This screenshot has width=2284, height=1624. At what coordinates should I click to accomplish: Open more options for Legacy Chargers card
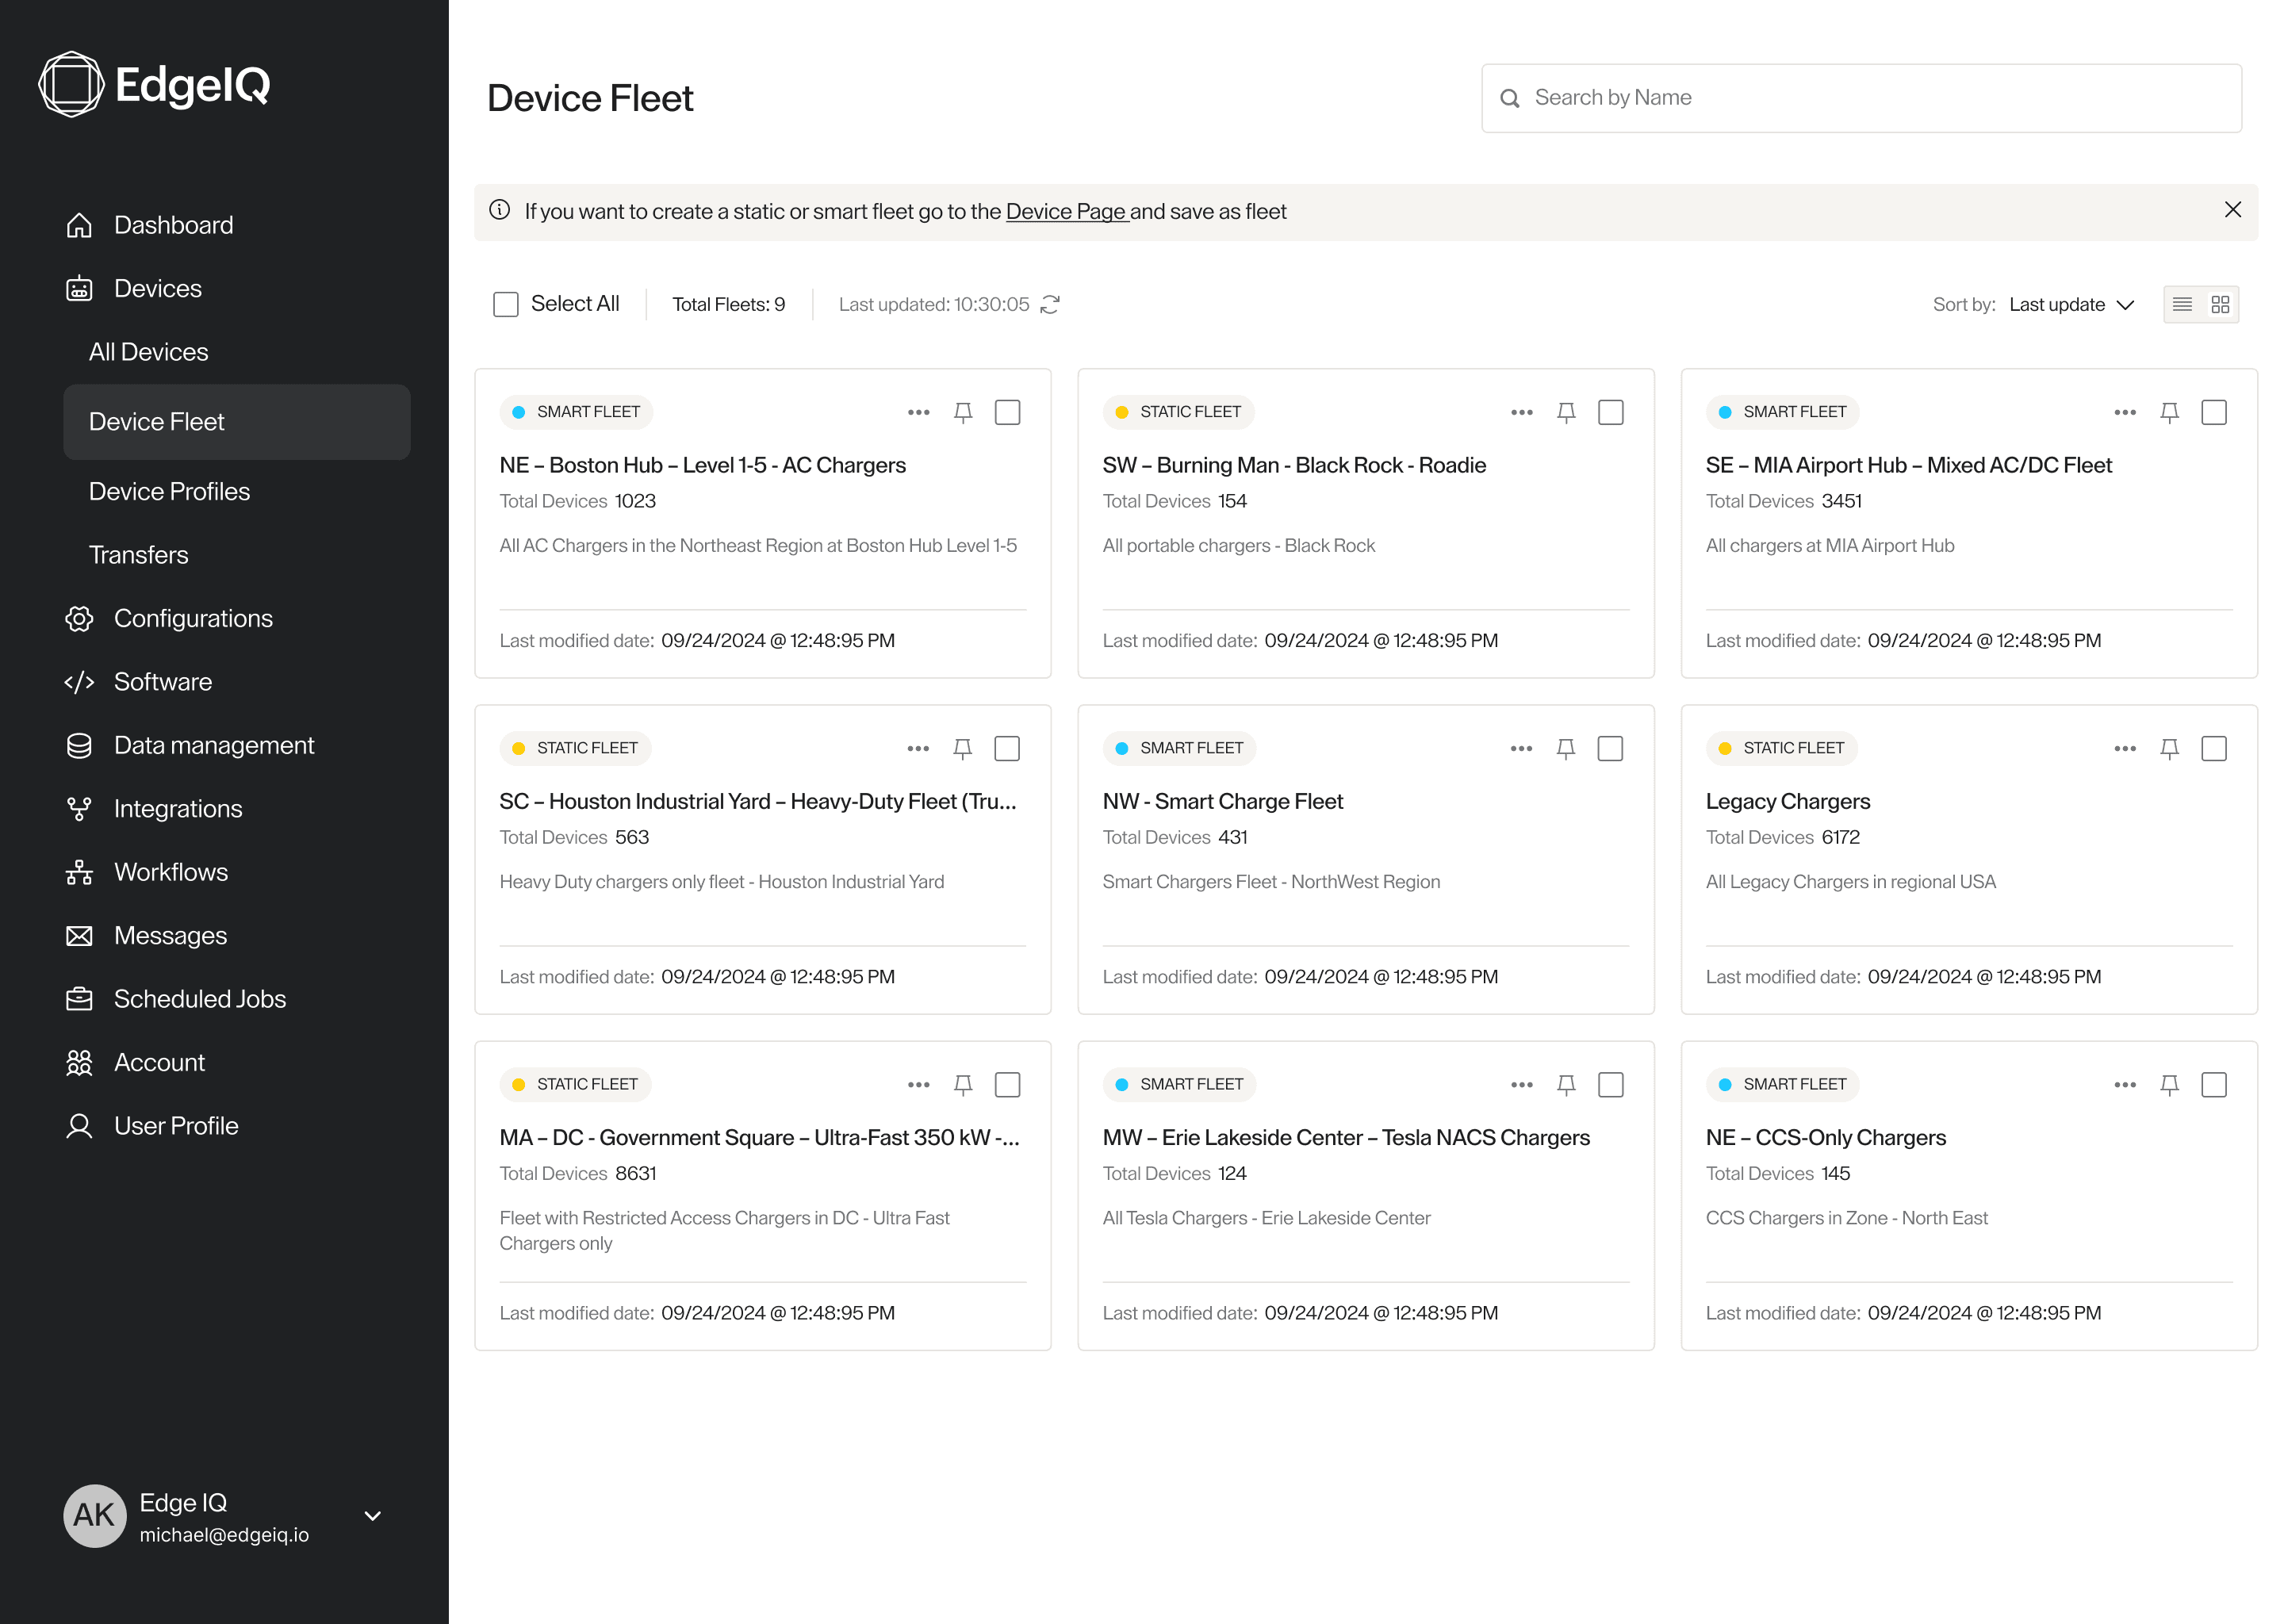coord(2124,748)
